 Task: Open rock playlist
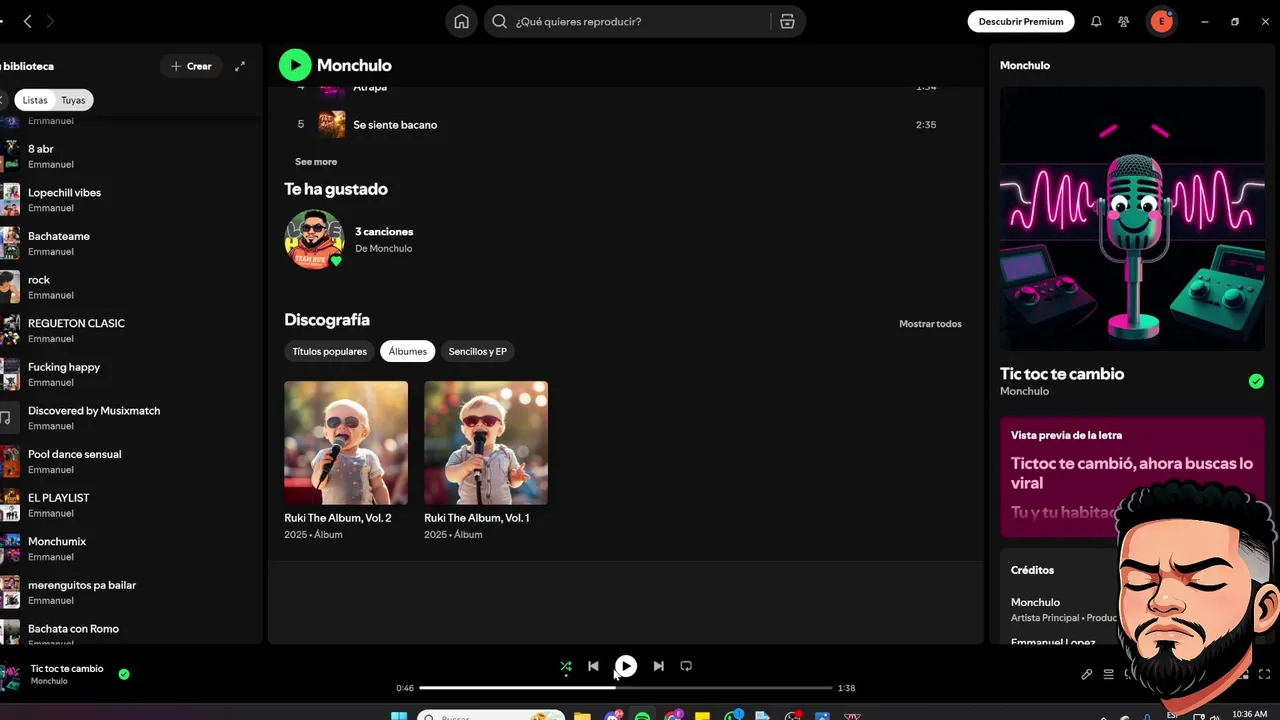(x=130, y=287)
